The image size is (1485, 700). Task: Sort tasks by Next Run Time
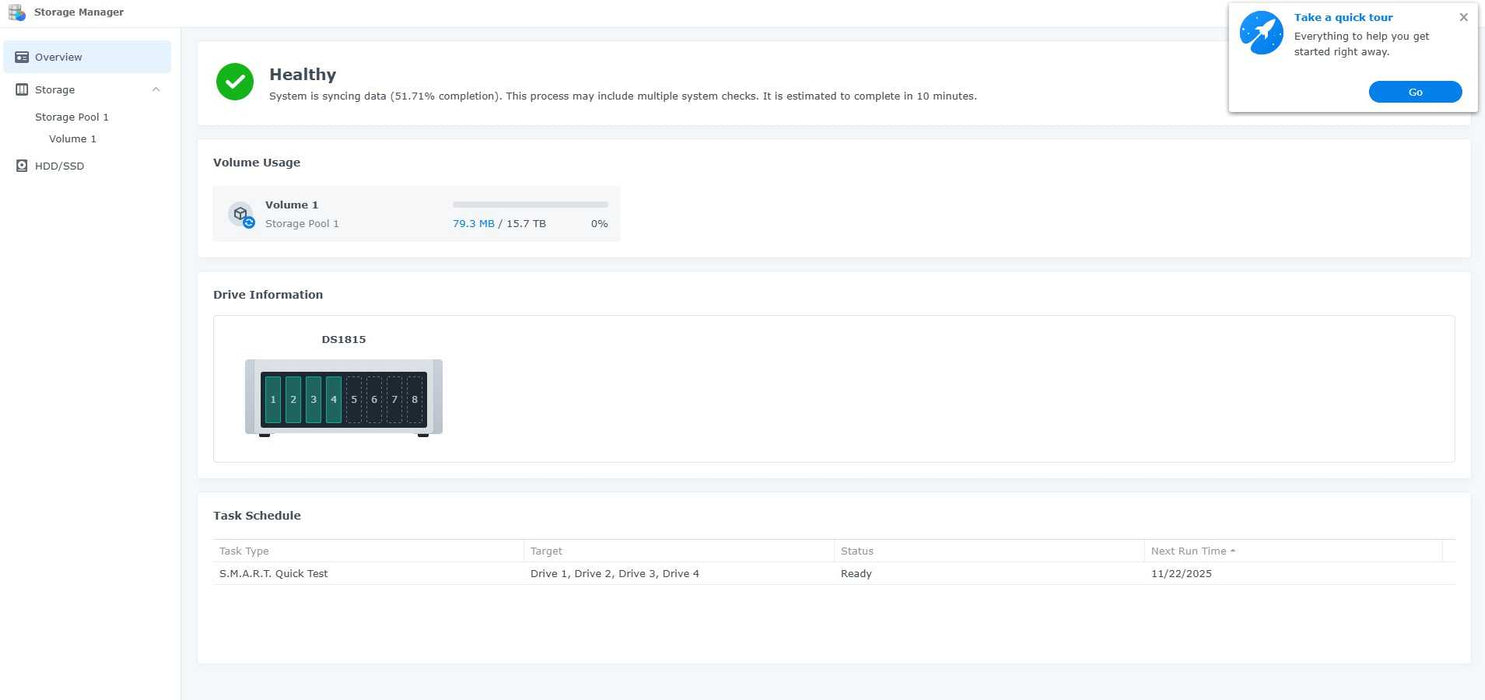coord(1190,551)
